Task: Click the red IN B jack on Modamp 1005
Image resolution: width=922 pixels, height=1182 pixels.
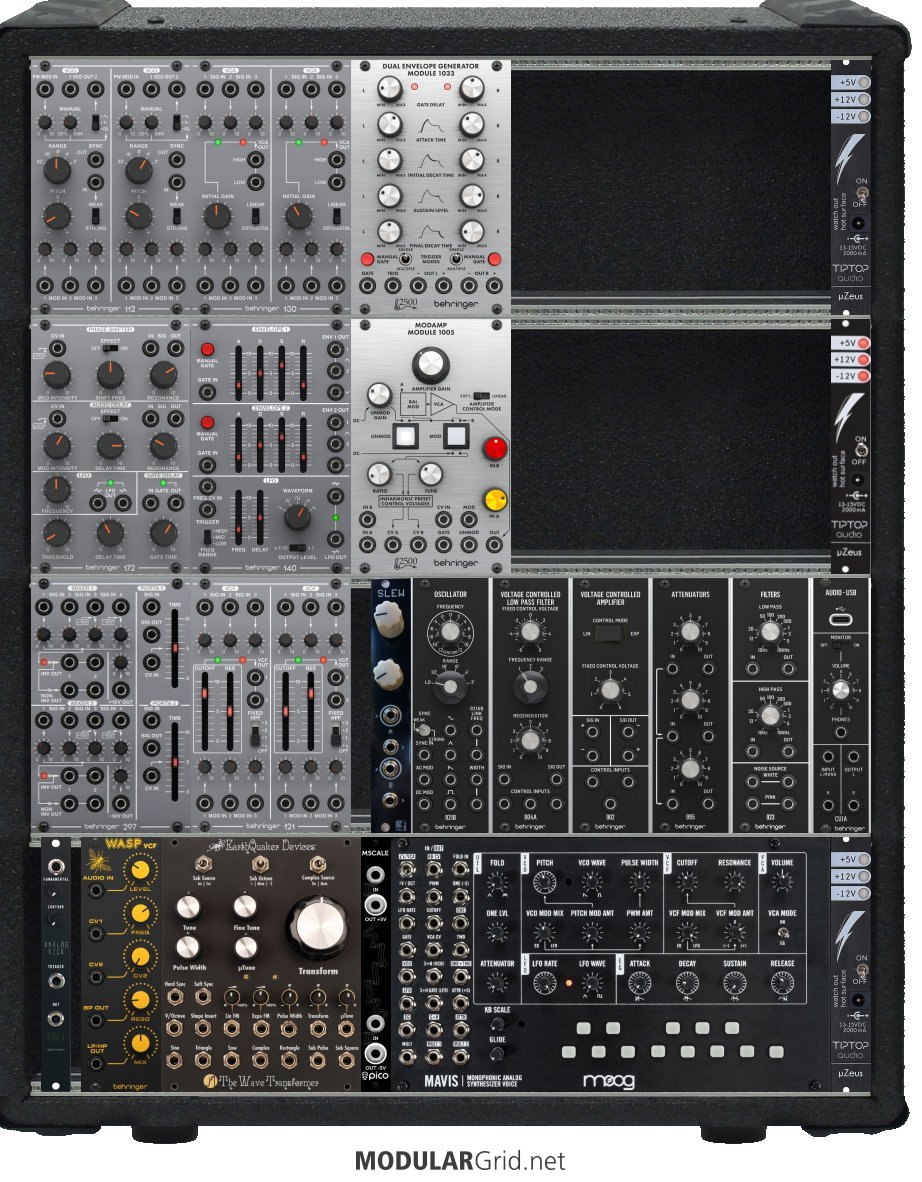Action: (x=495, y=448)
